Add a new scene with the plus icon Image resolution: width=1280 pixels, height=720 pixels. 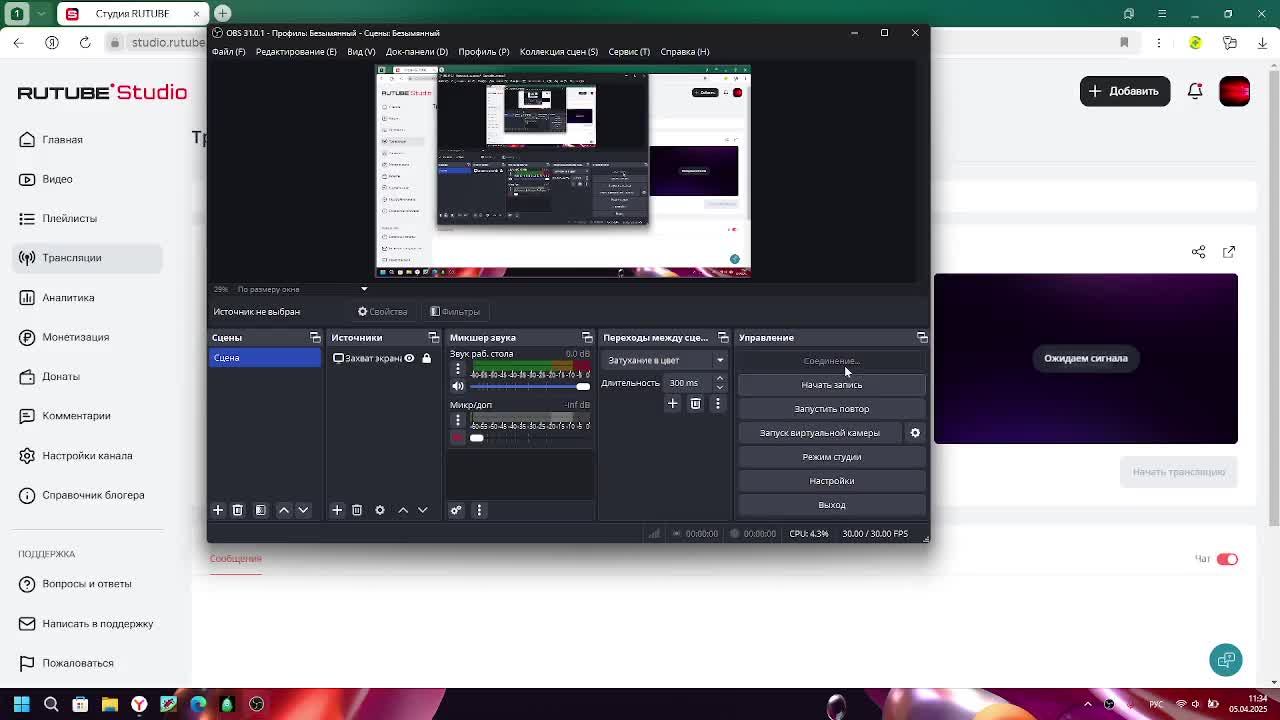tap(218, 510)
